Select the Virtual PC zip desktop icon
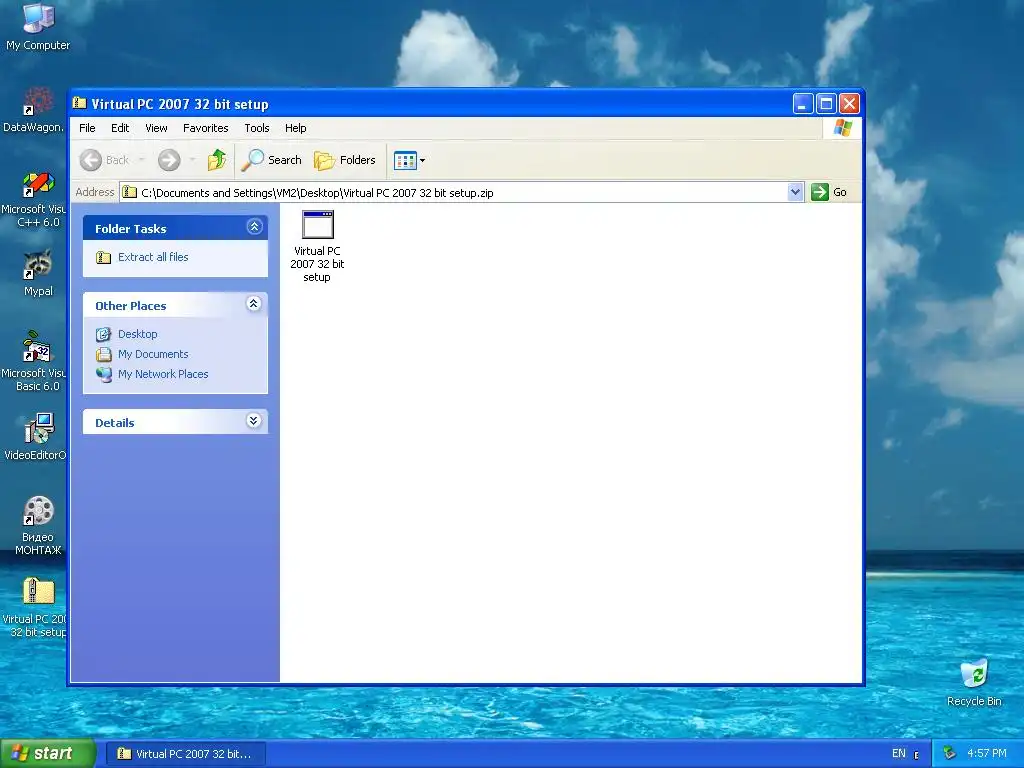1024x768 pixels. click(x=35, y=607)
